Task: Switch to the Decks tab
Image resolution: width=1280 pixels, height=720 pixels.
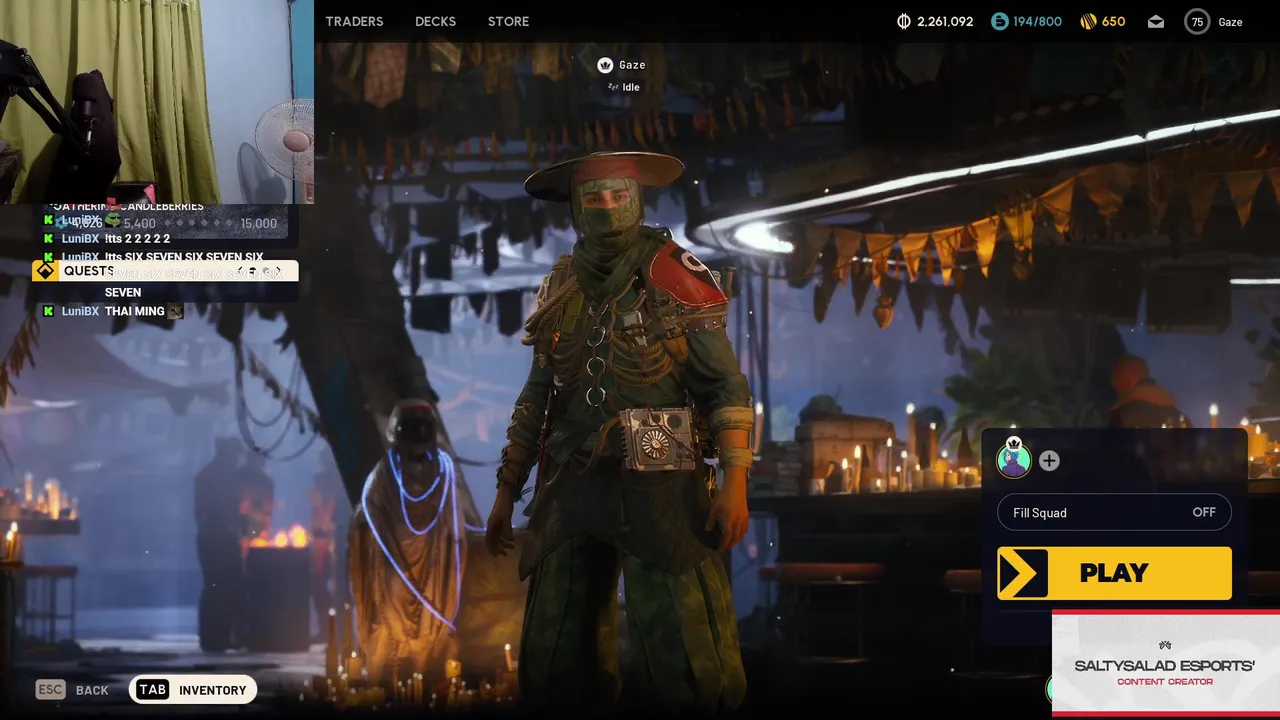Action: (435, 21)
